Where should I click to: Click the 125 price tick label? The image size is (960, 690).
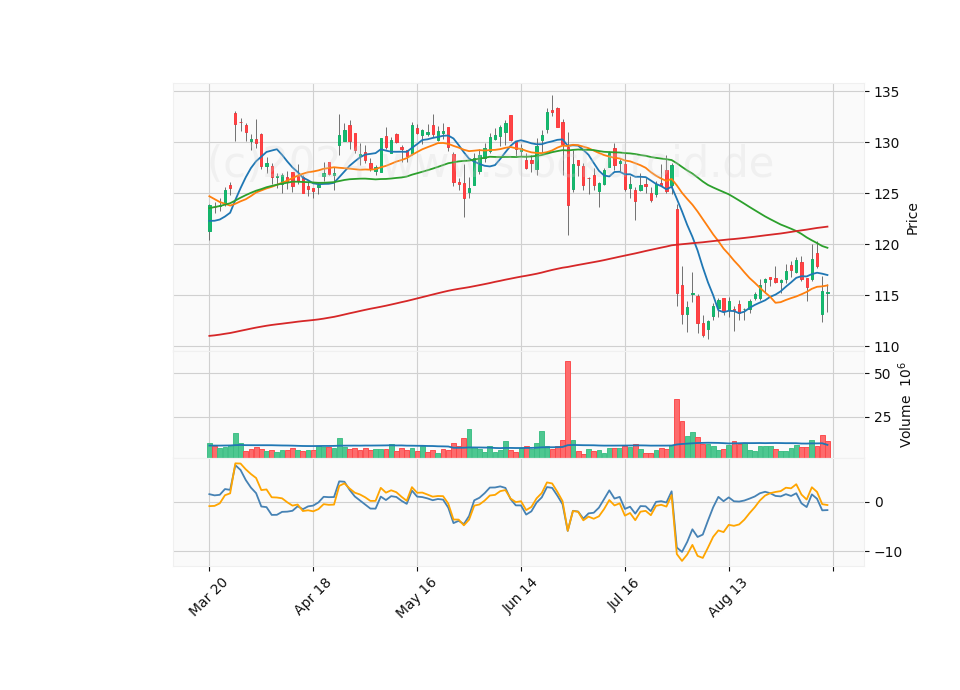(x=887, y=194)
